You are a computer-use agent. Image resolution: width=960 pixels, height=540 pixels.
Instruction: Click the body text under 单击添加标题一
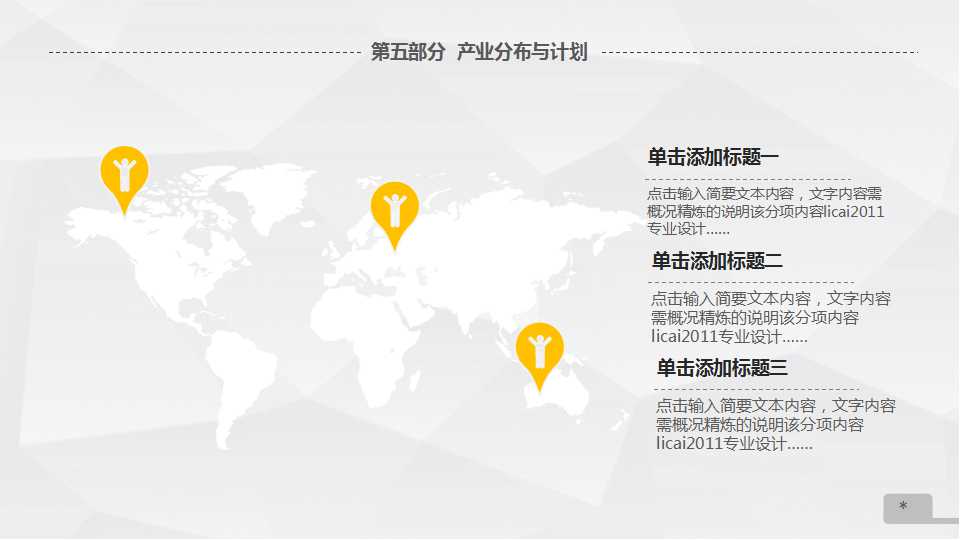(765, 211)
